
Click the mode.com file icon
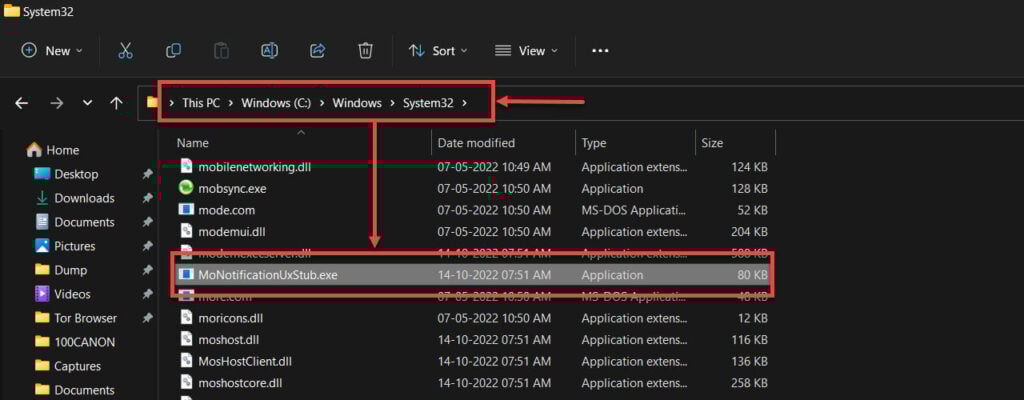186,210
